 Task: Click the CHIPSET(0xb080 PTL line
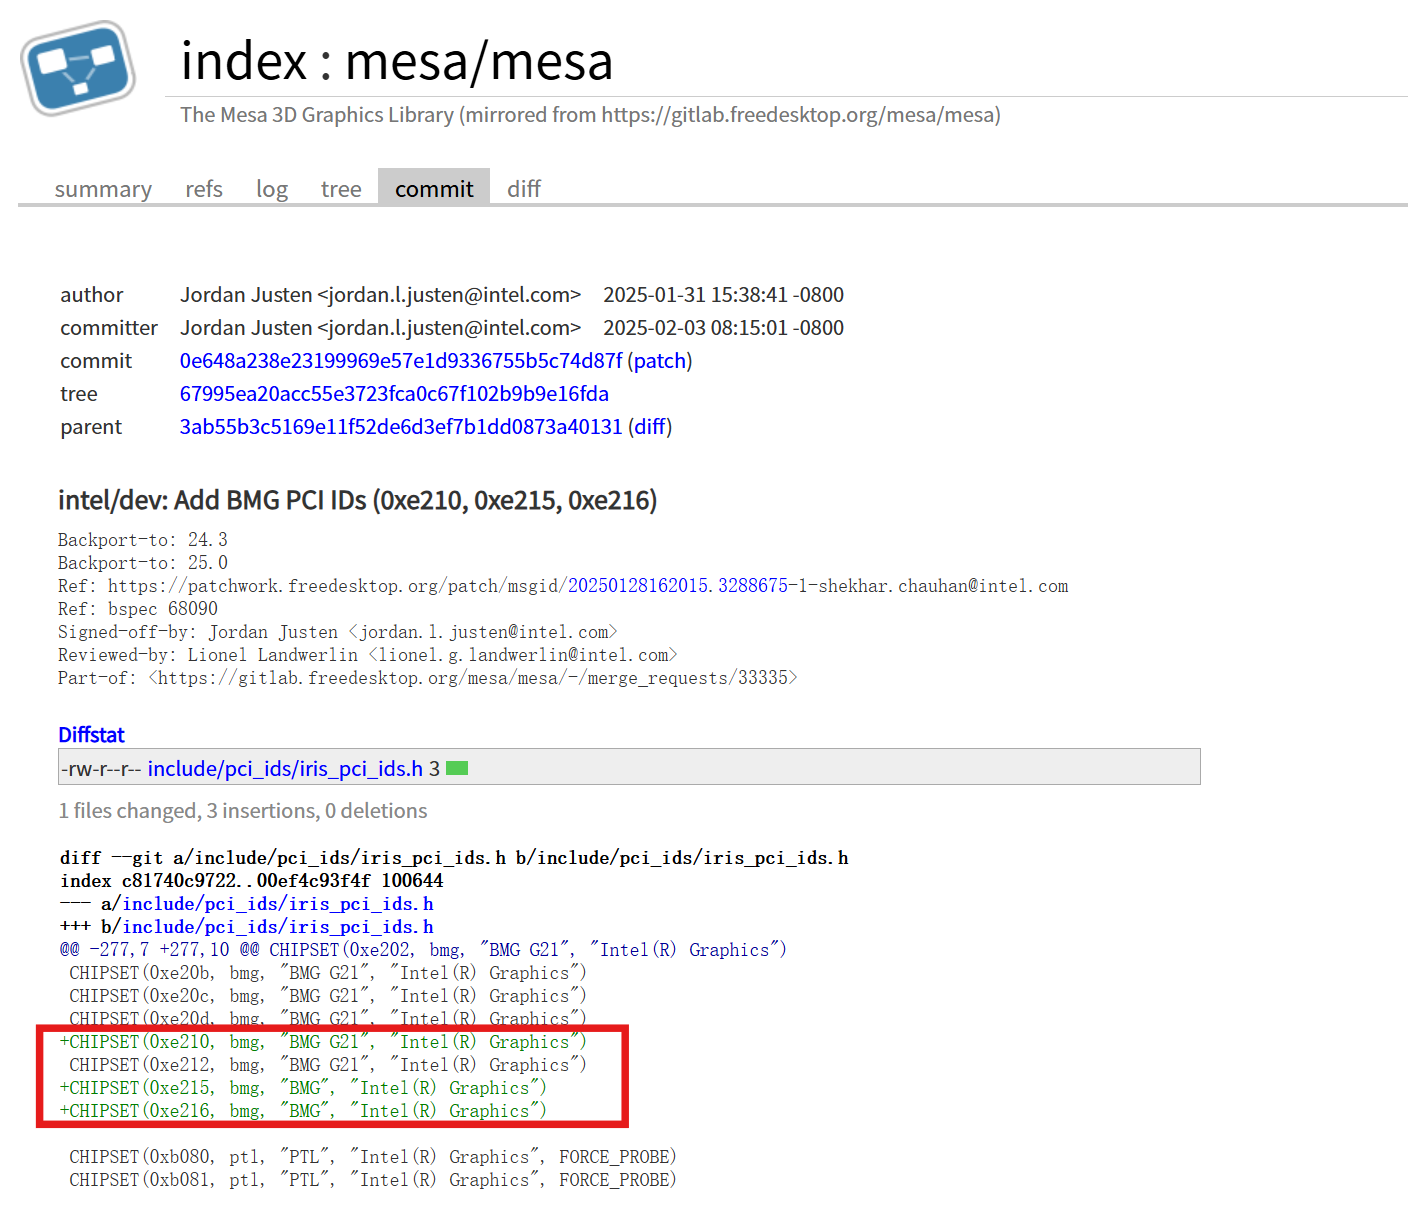pos(373,1157)
